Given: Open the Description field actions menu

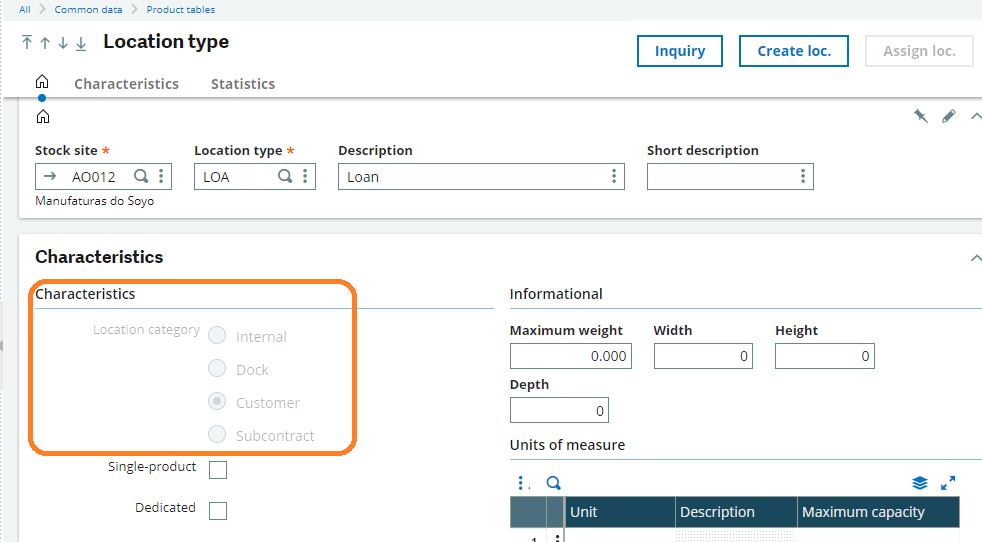Looking at the screenshot, I should 613,177.
